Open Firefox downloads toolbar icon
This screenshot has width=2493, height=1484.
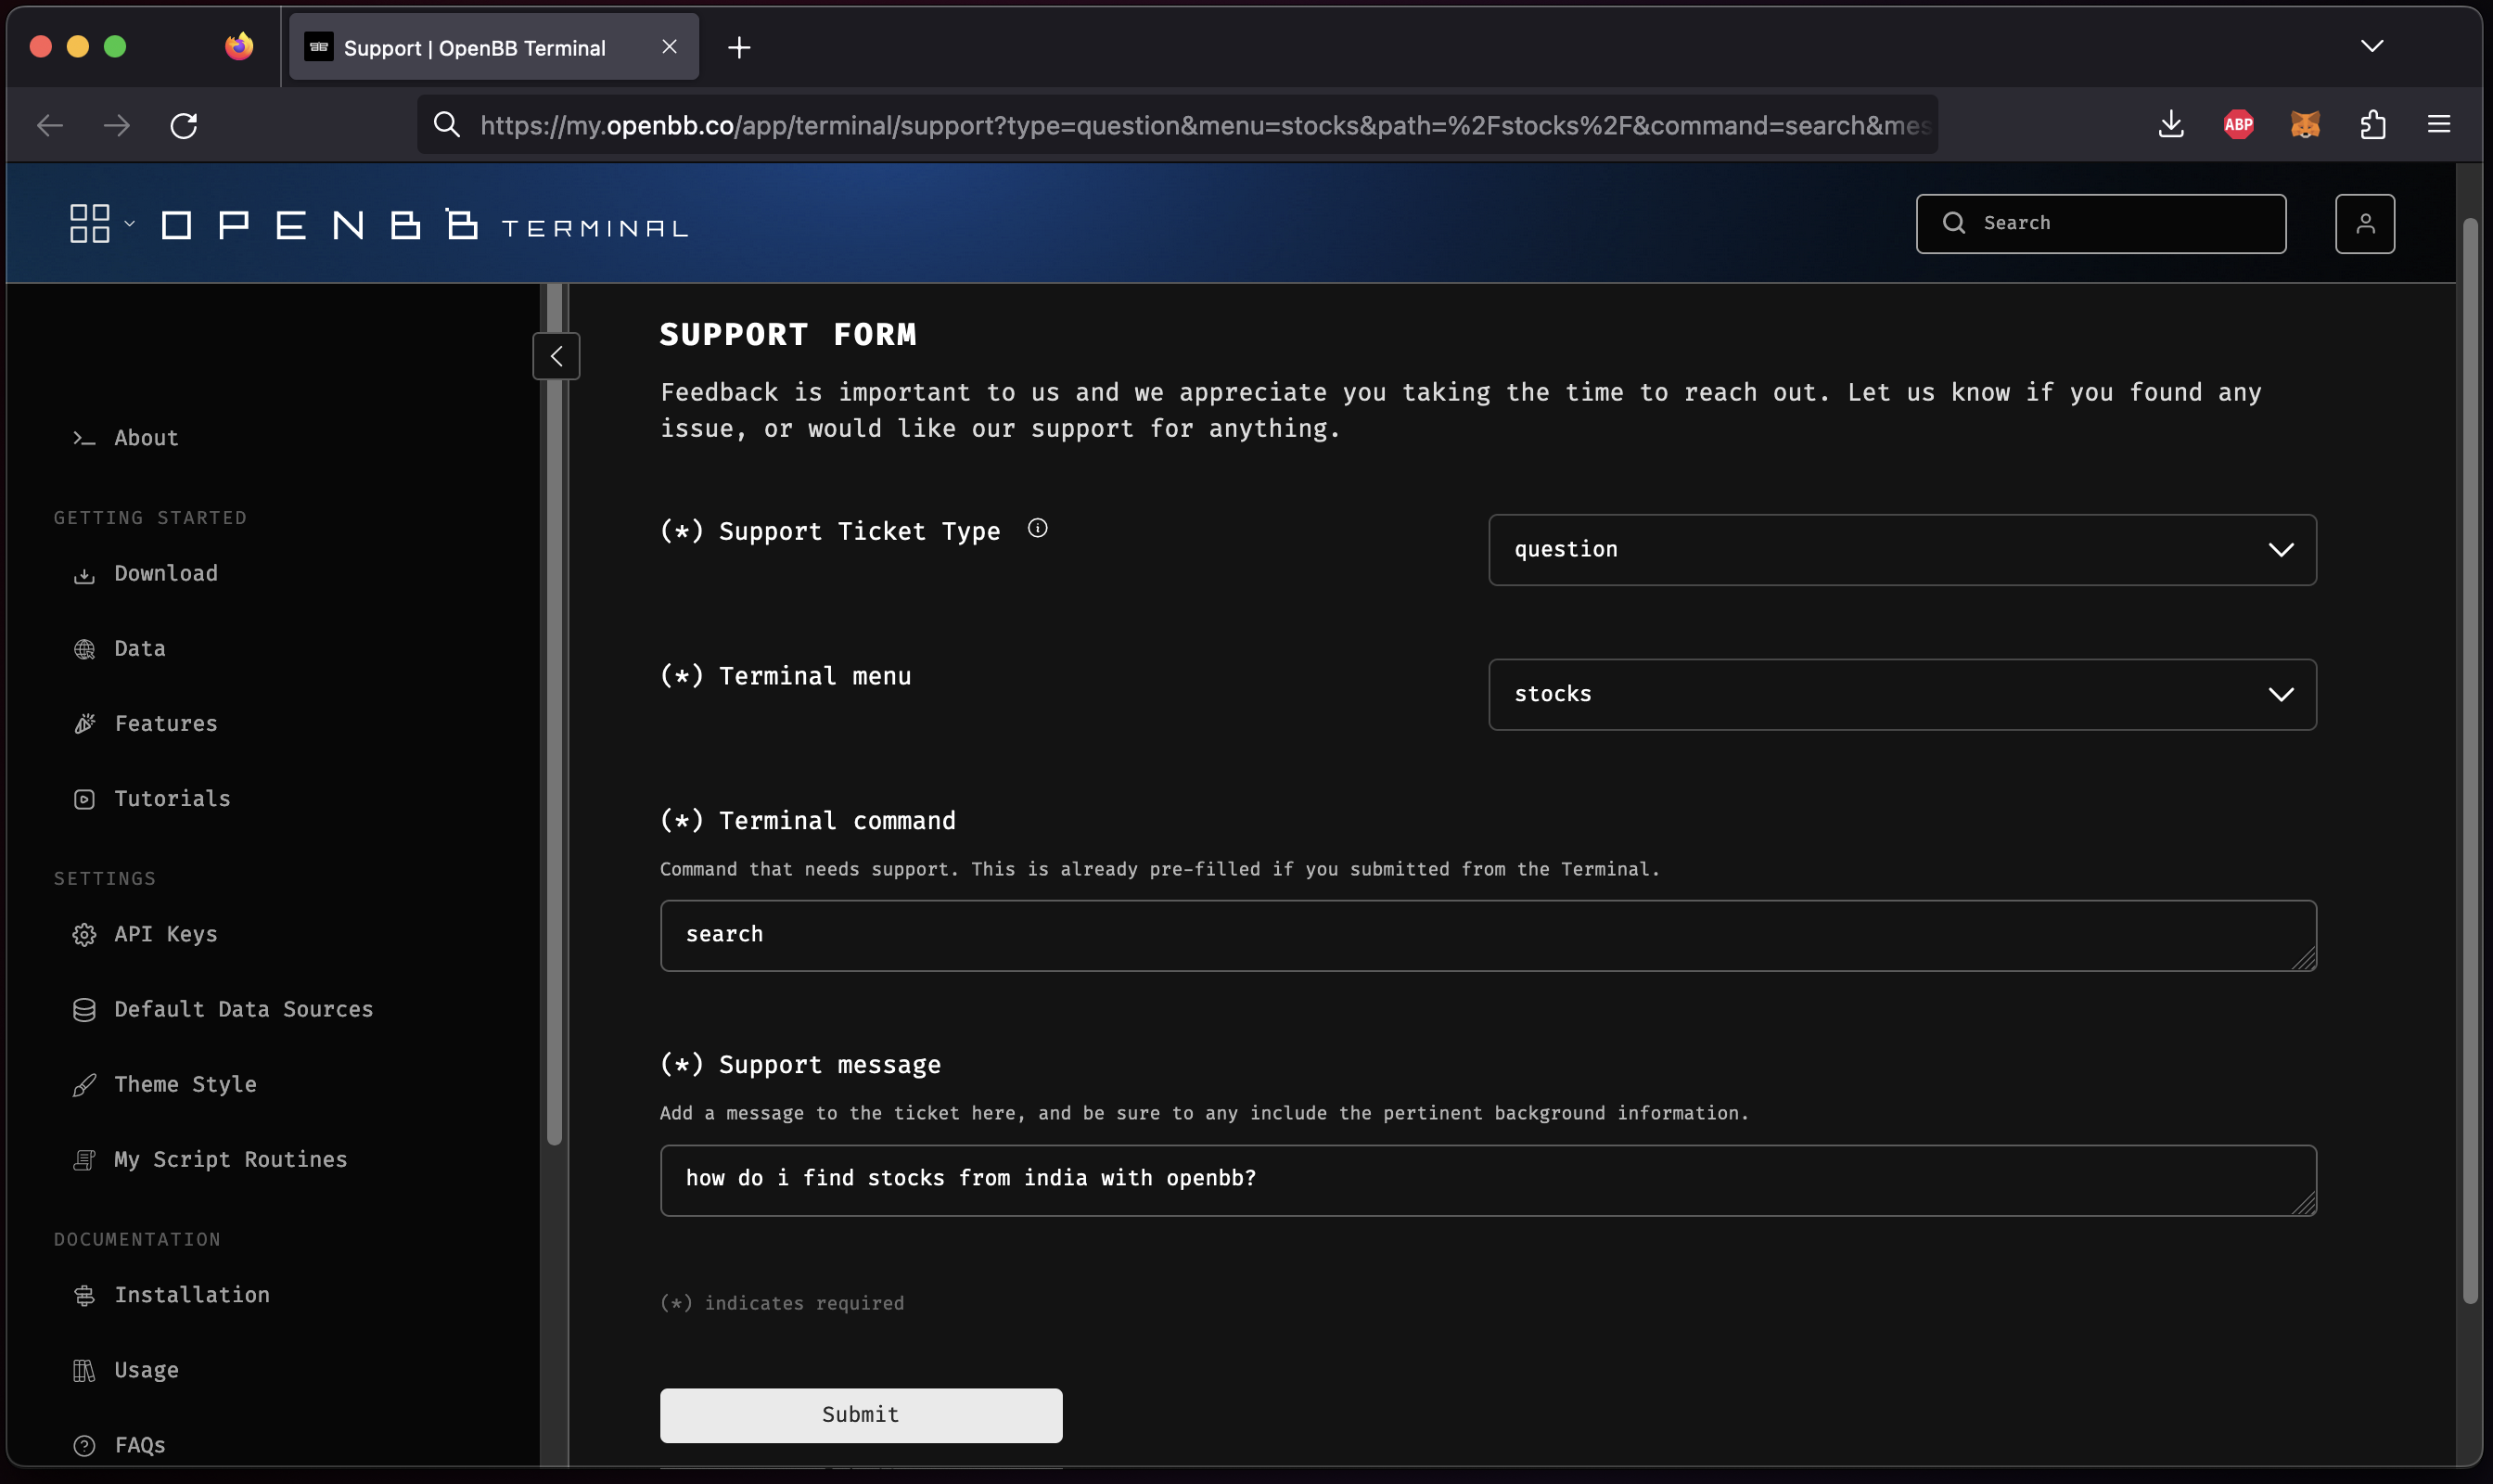click(x=2170, y=125)
